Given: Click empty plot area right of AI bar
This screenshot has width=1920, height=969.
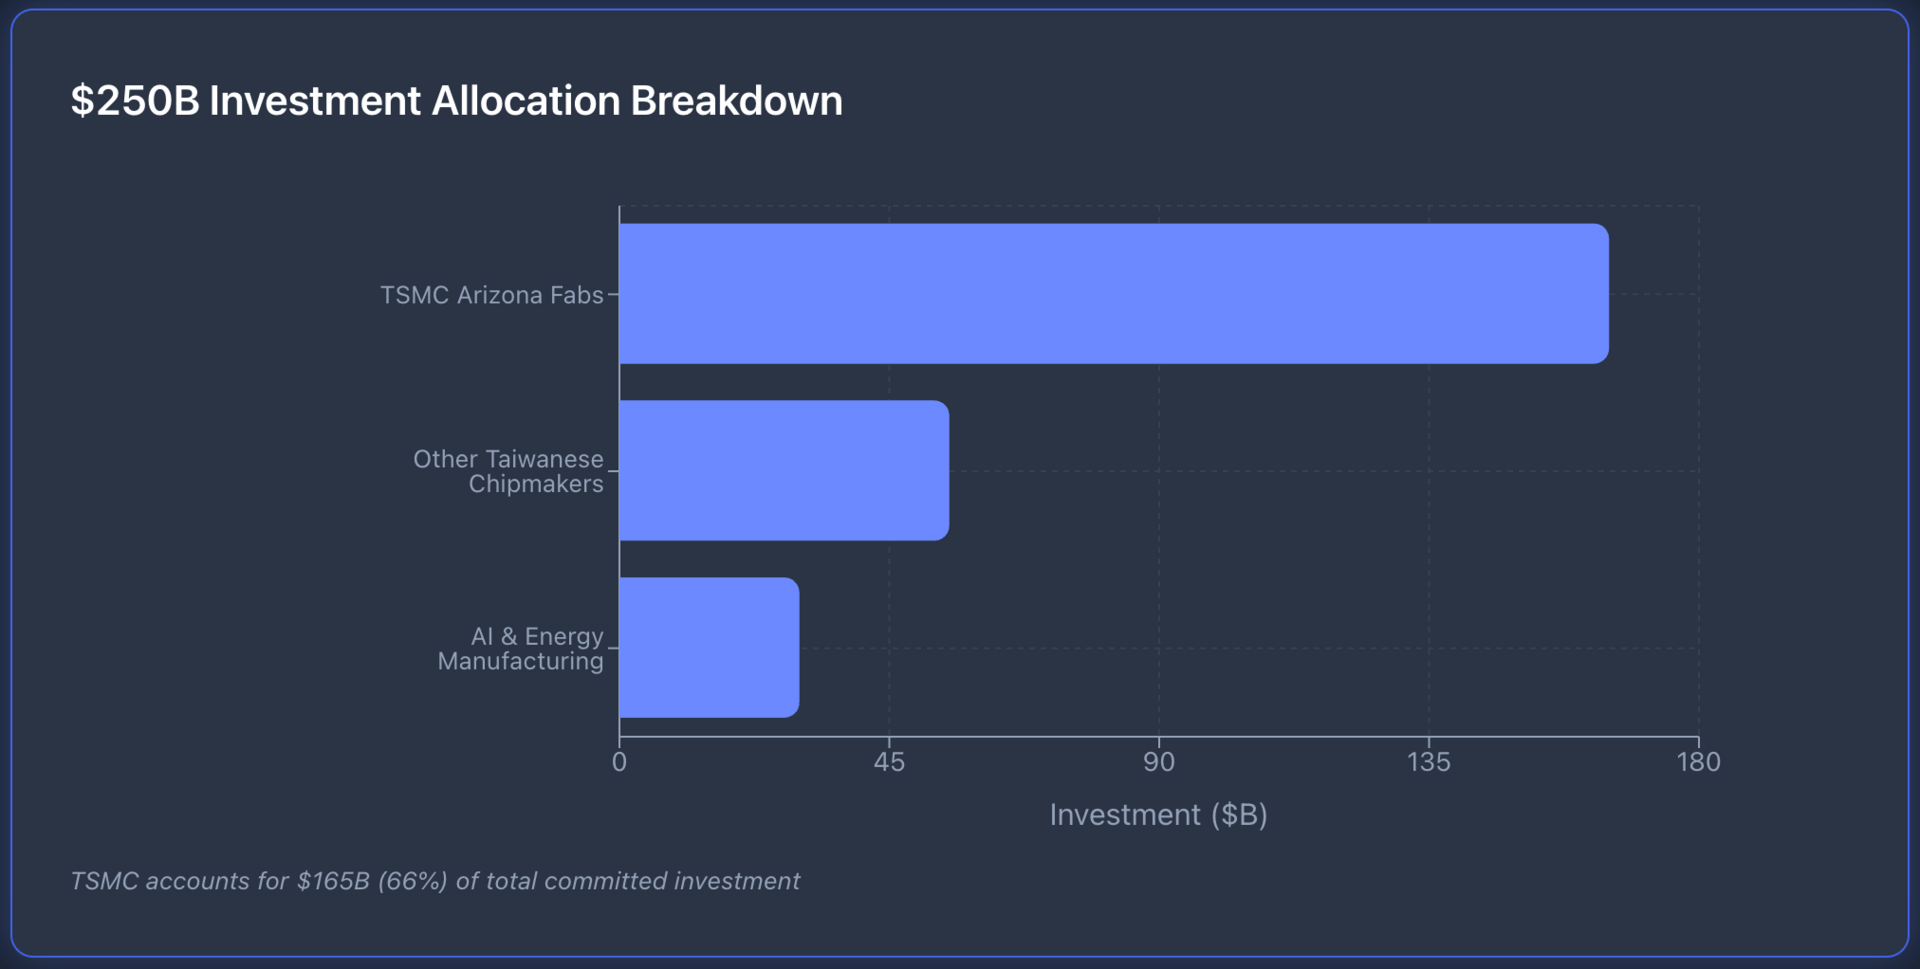Looking at the screenshot, I should pos(1250,648).
